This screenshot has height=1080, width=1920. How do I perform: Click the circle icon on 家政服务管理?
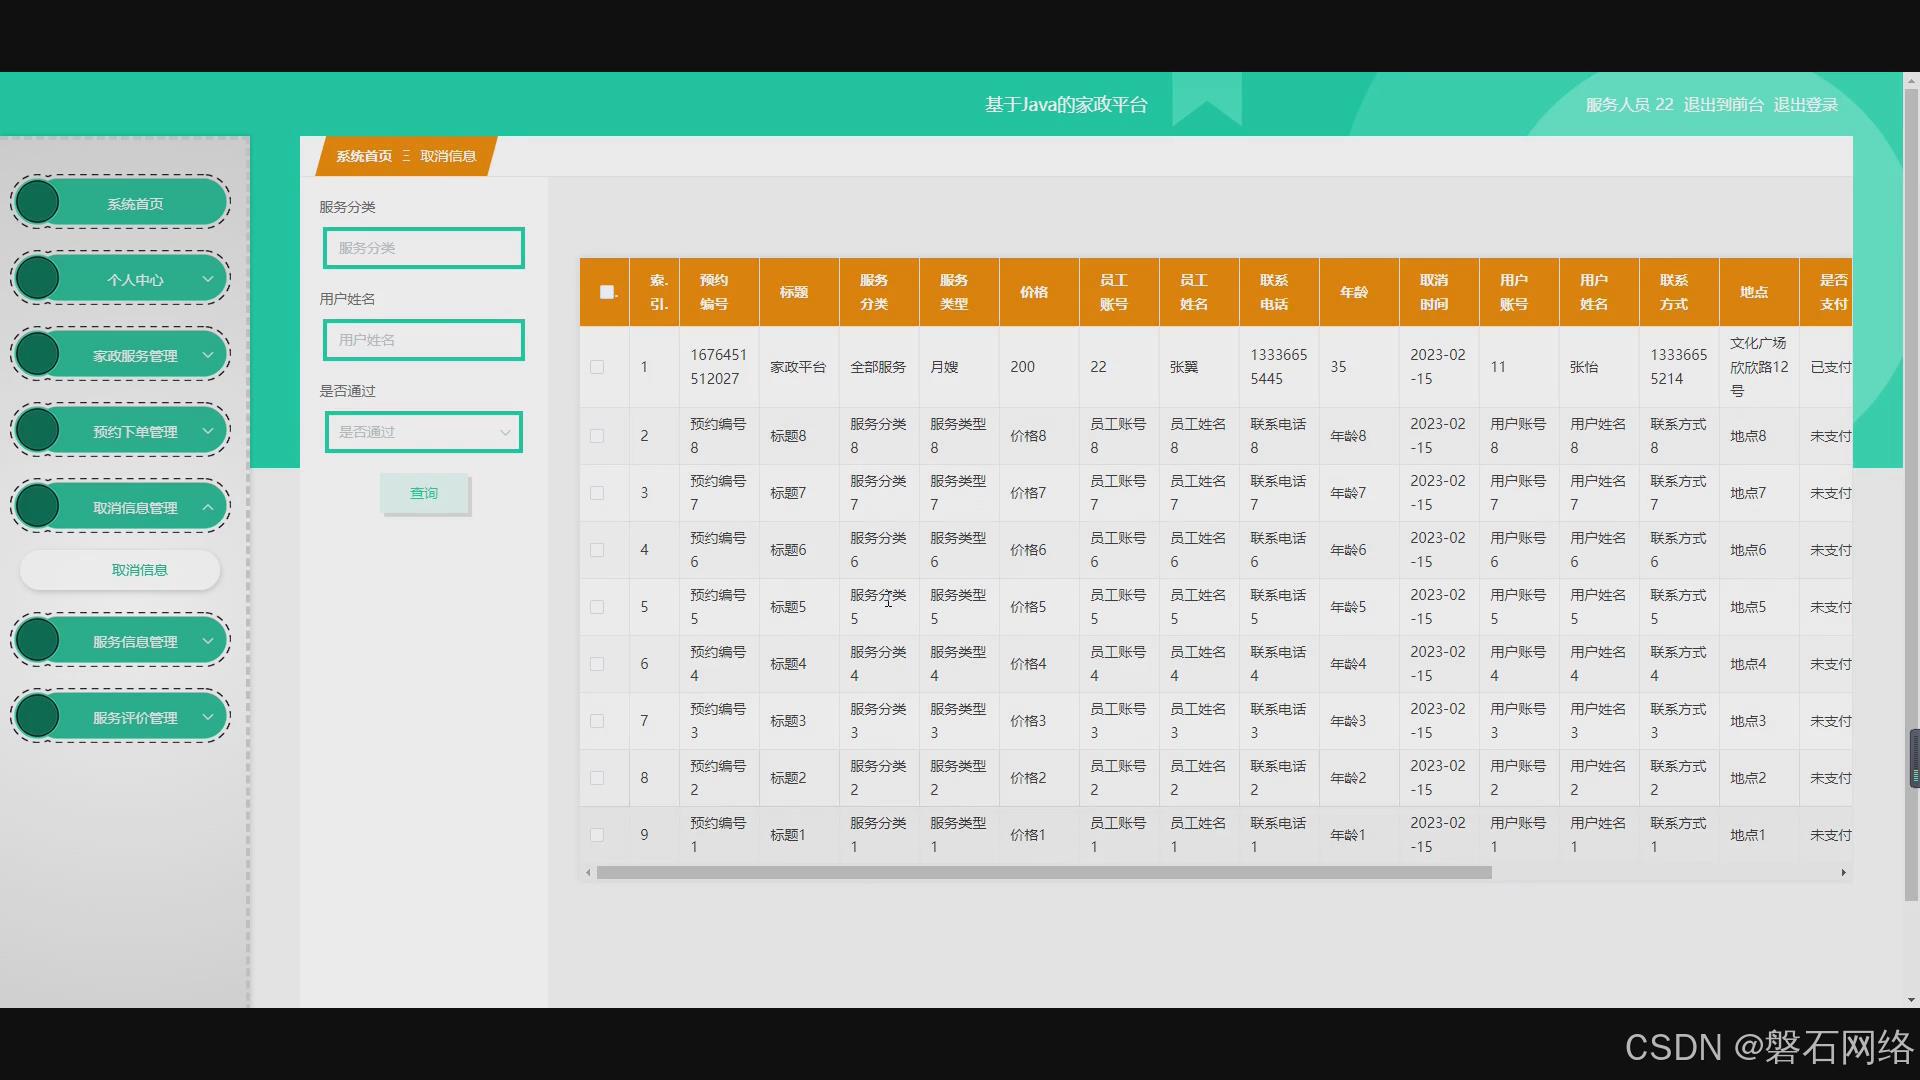click(x=38, y=354)
